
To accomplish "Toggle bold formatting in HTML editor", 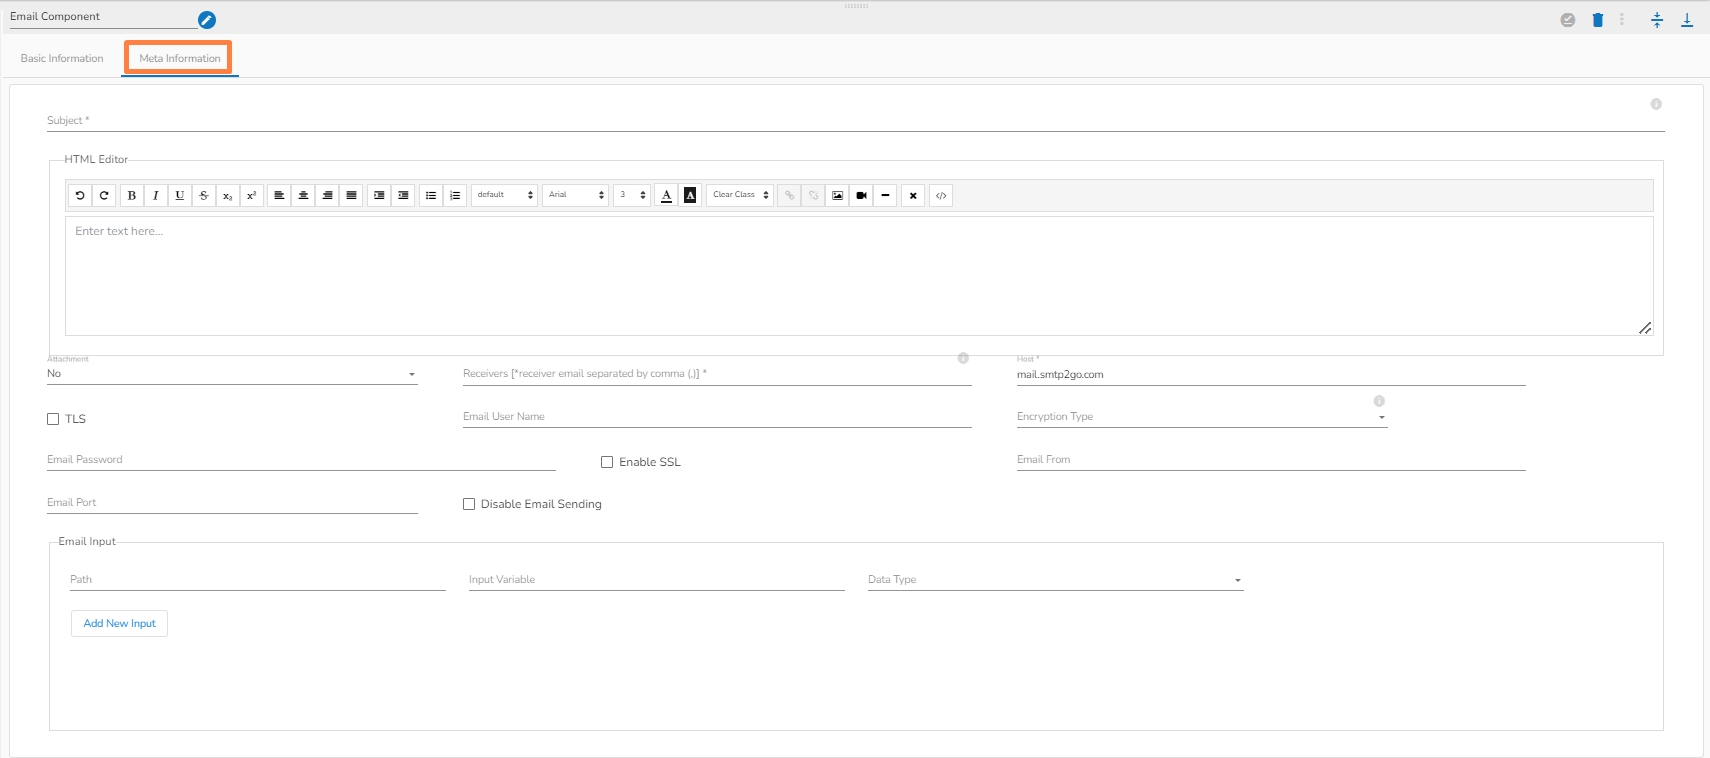I will click(132, 195).
